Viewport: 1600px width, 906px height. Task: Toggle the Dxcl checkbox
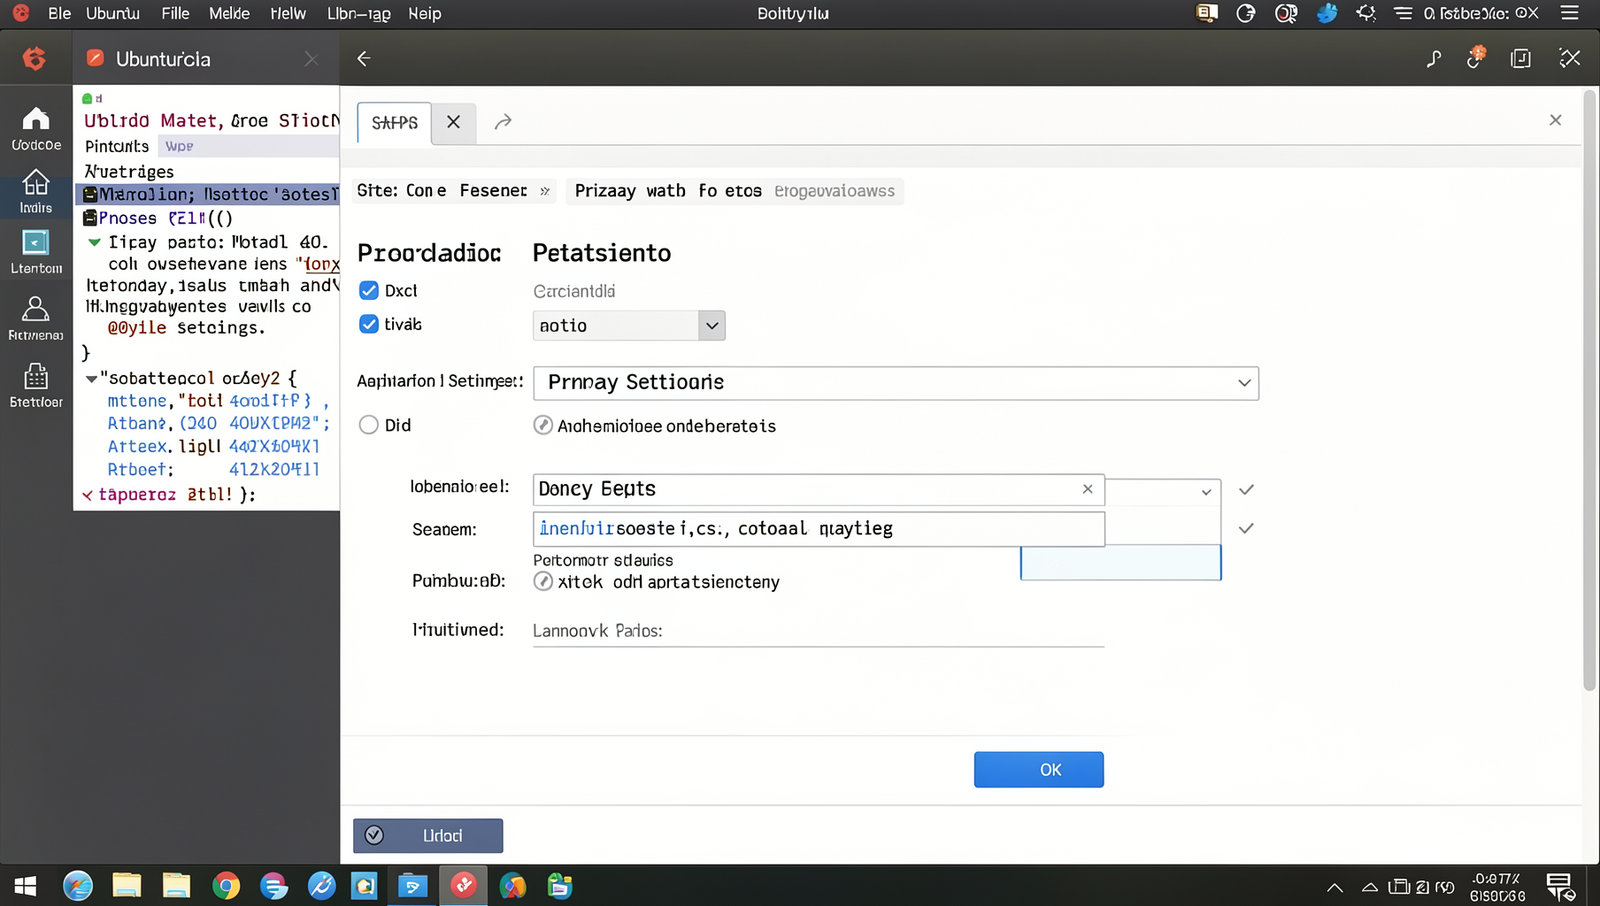pyautogui.click(x=369, y=290)
